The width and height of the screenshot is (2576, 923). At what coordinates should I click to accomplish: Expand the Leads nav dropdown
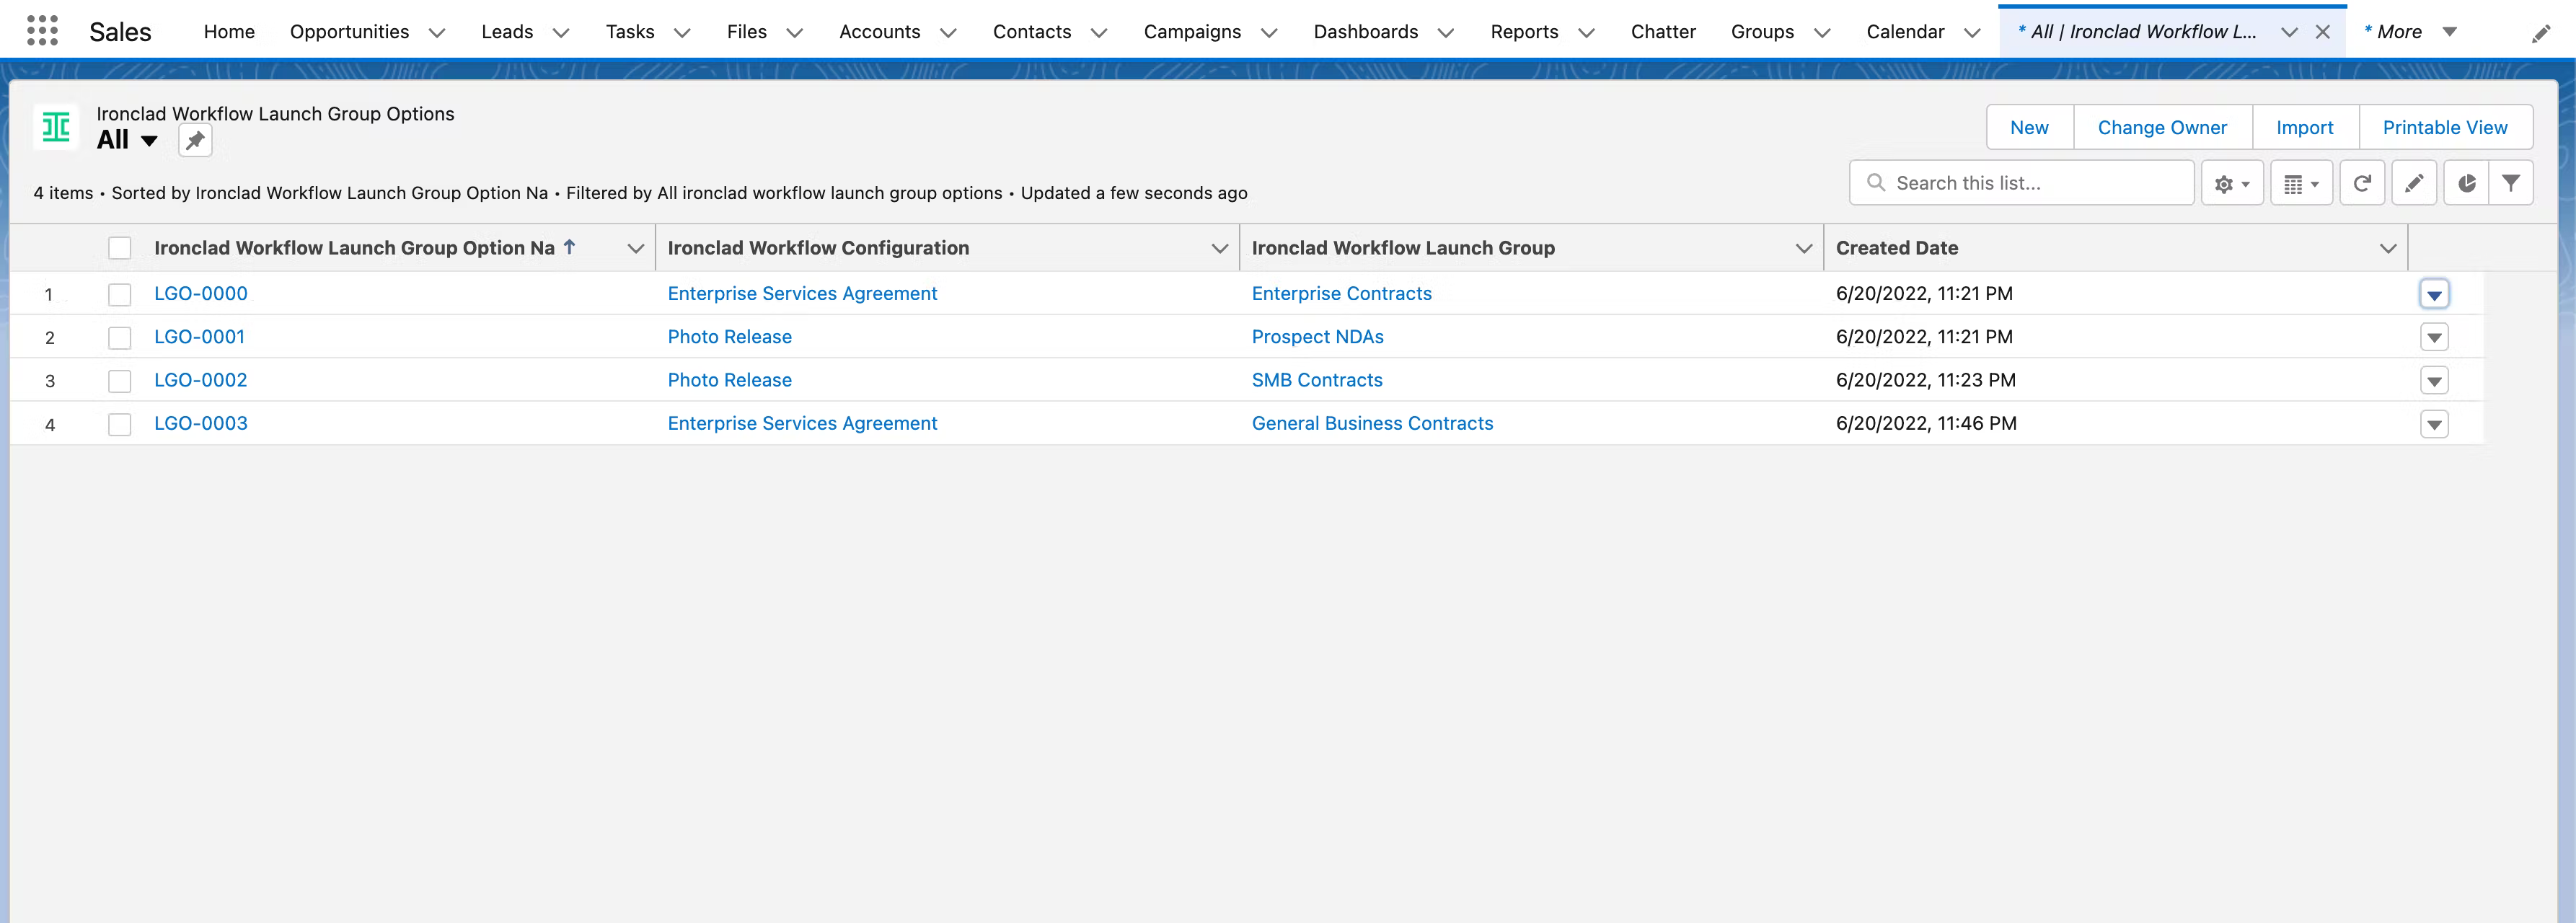561,32
